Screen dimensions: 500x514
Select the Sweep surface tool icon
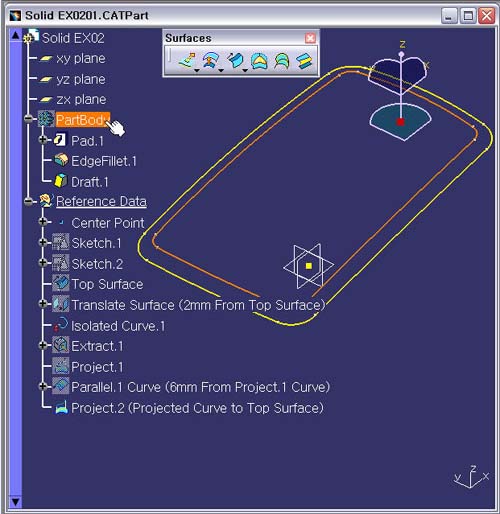coord(235,60)
